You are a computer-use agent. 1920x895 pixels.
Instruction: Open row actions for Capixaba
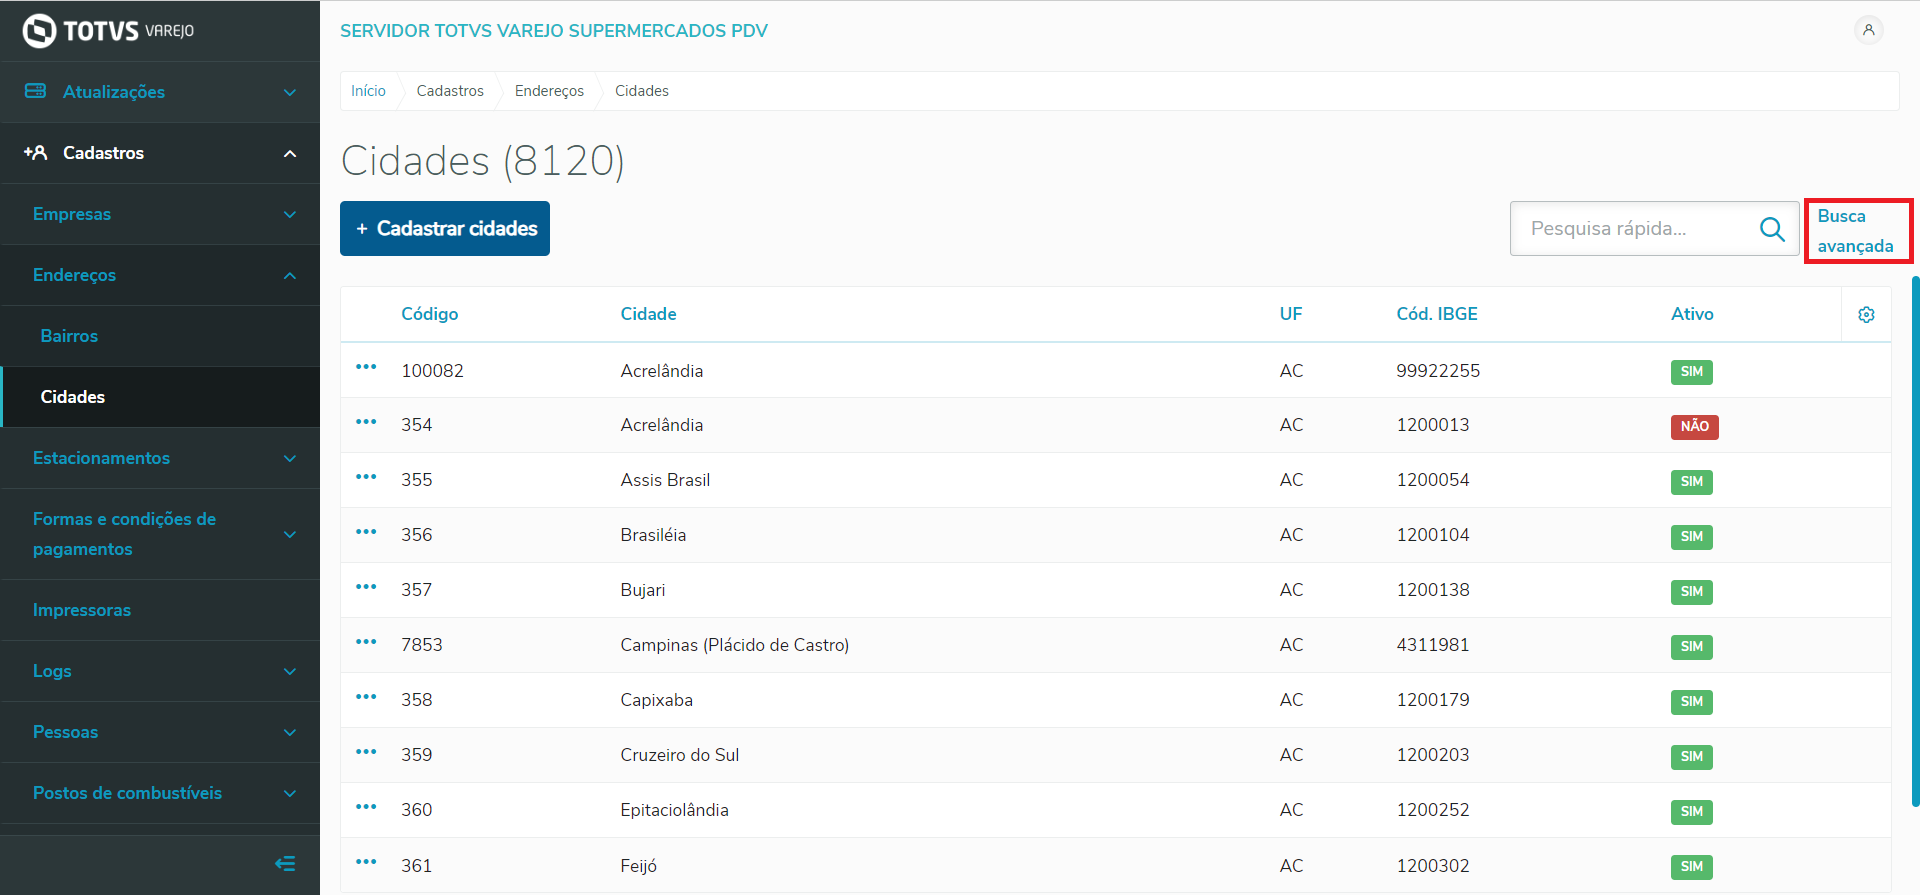coord(366,697)
